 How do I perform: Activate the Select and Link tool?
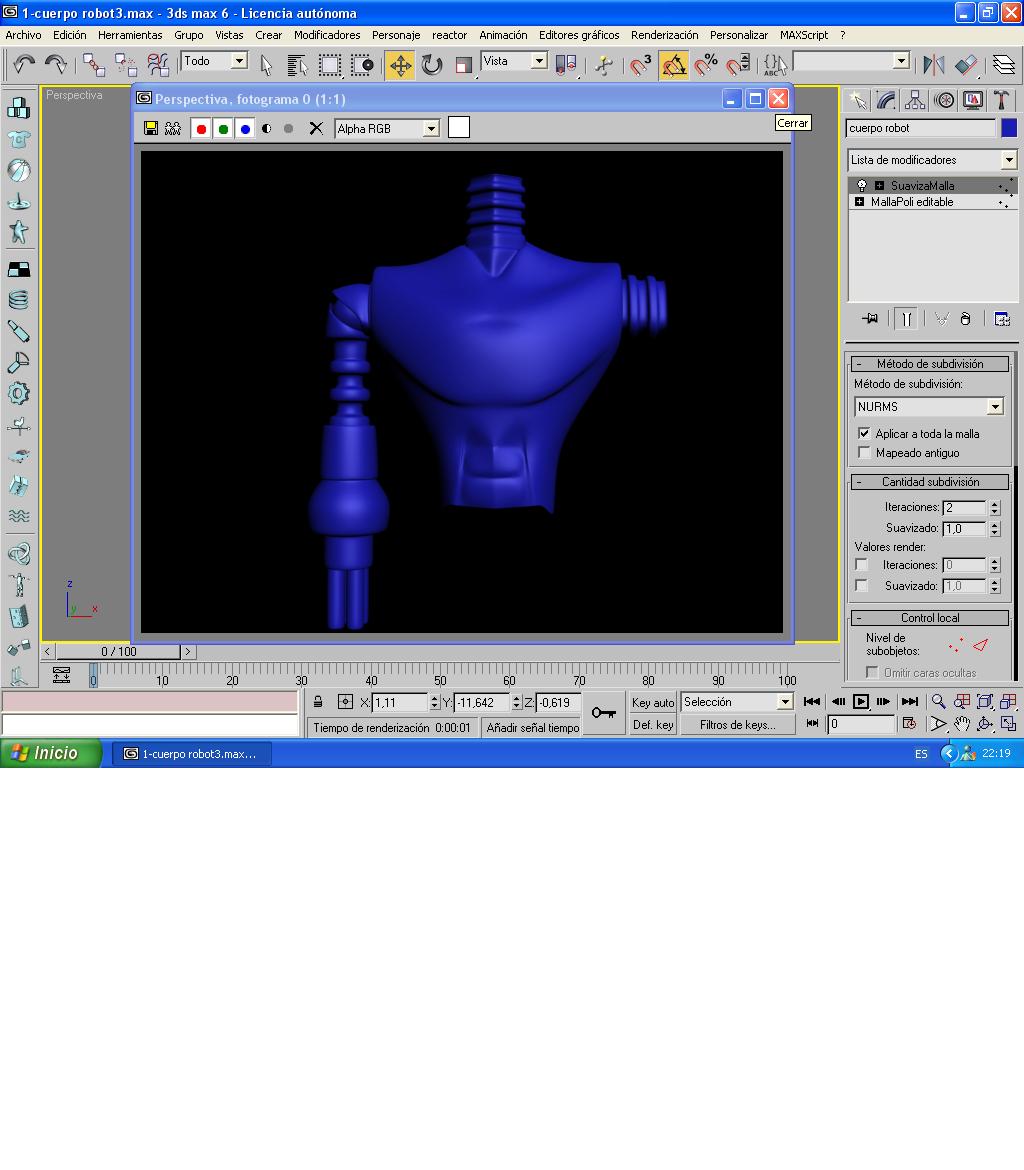(93, 65)
